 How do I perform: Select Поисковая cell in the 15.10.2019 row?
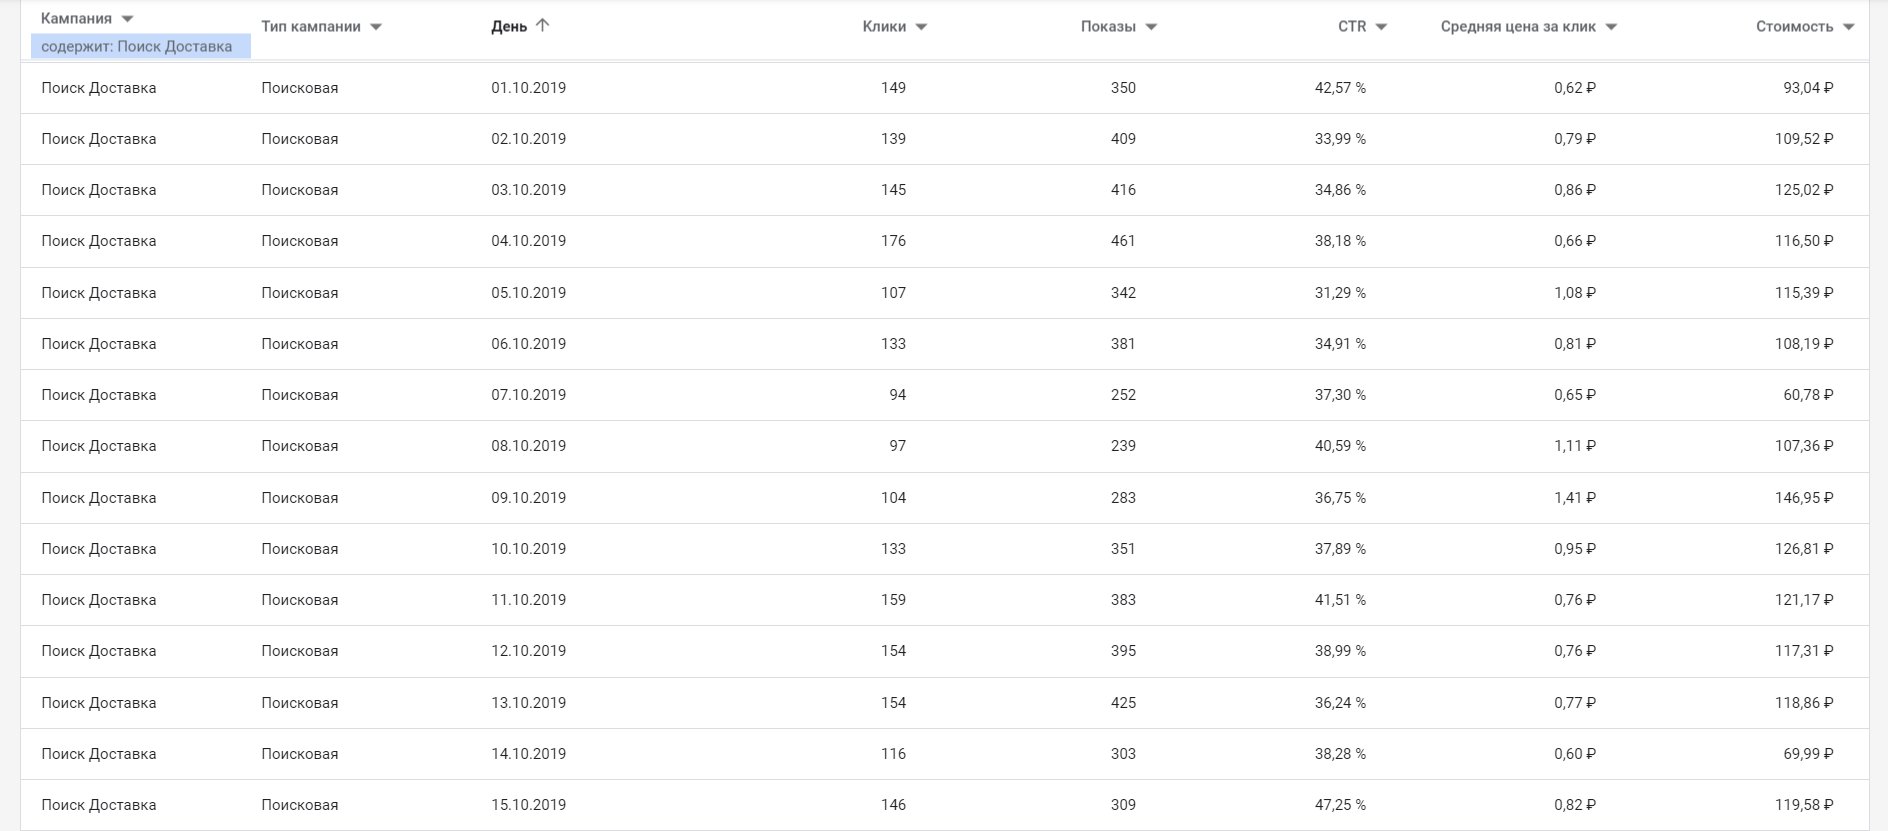point(300,805)
